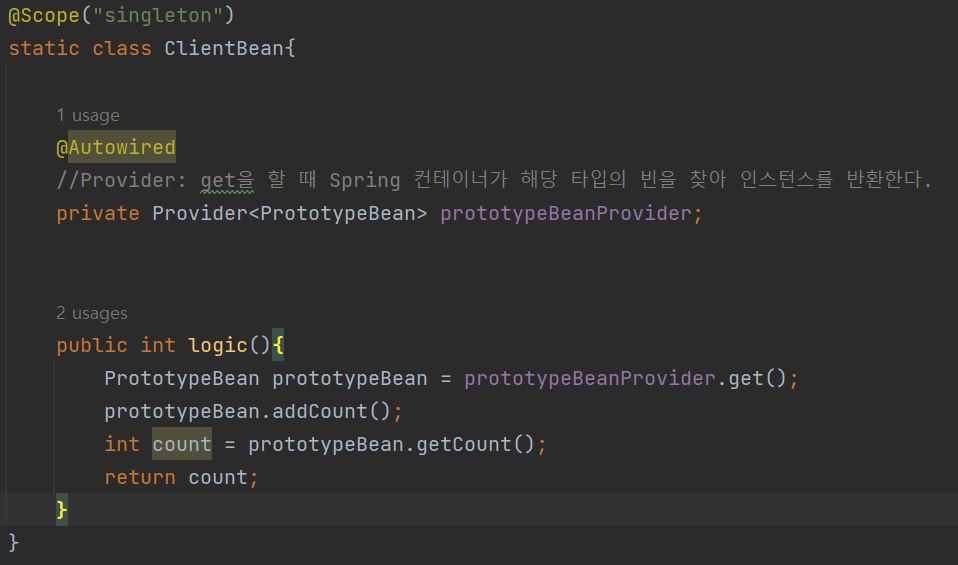This screenshot has width=958, height=565.
Task: Click prototypeBeanProvider in the get() call line
Action: tap(590, 378)
